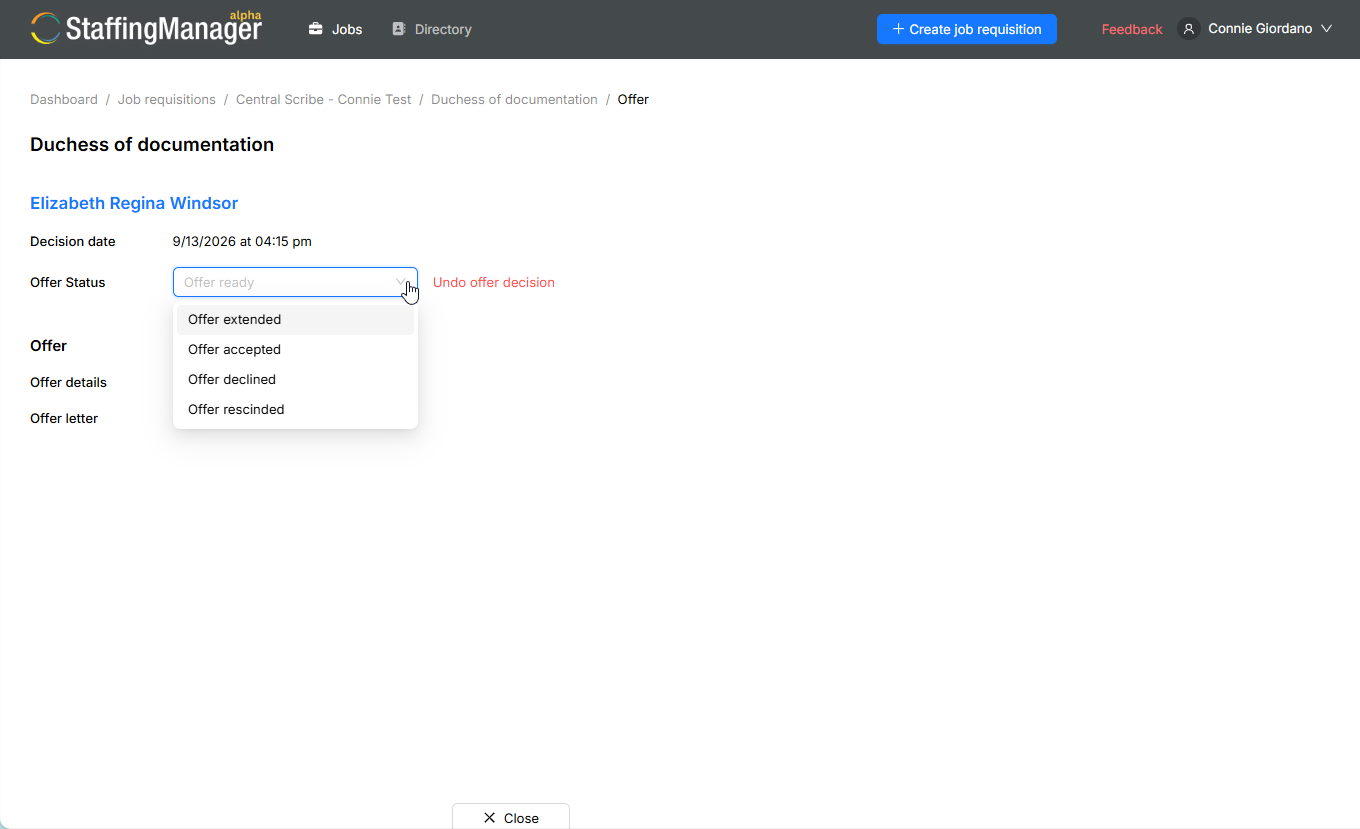Click the Offer letter label
This screenshot has width=1360, height=829.
click(x=64, y=418)
